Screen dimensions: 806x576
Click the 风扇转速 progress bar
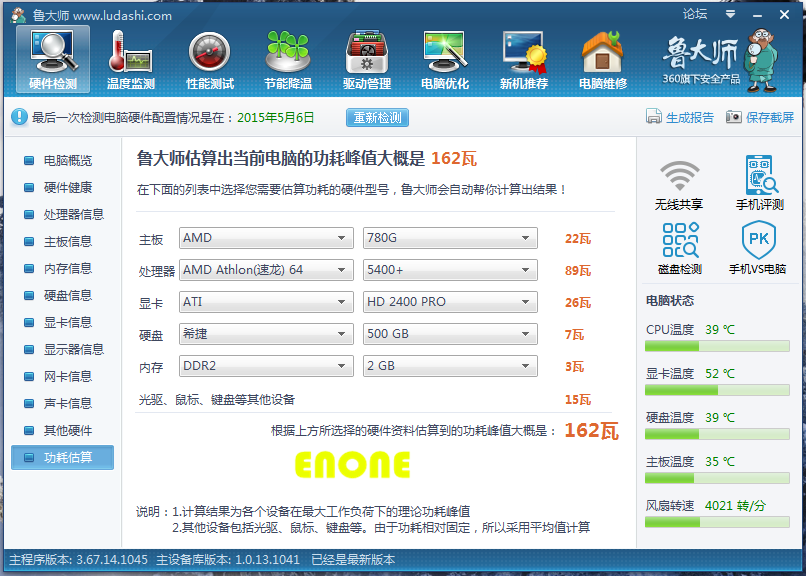pyautogui.click(x=717, y=523)
